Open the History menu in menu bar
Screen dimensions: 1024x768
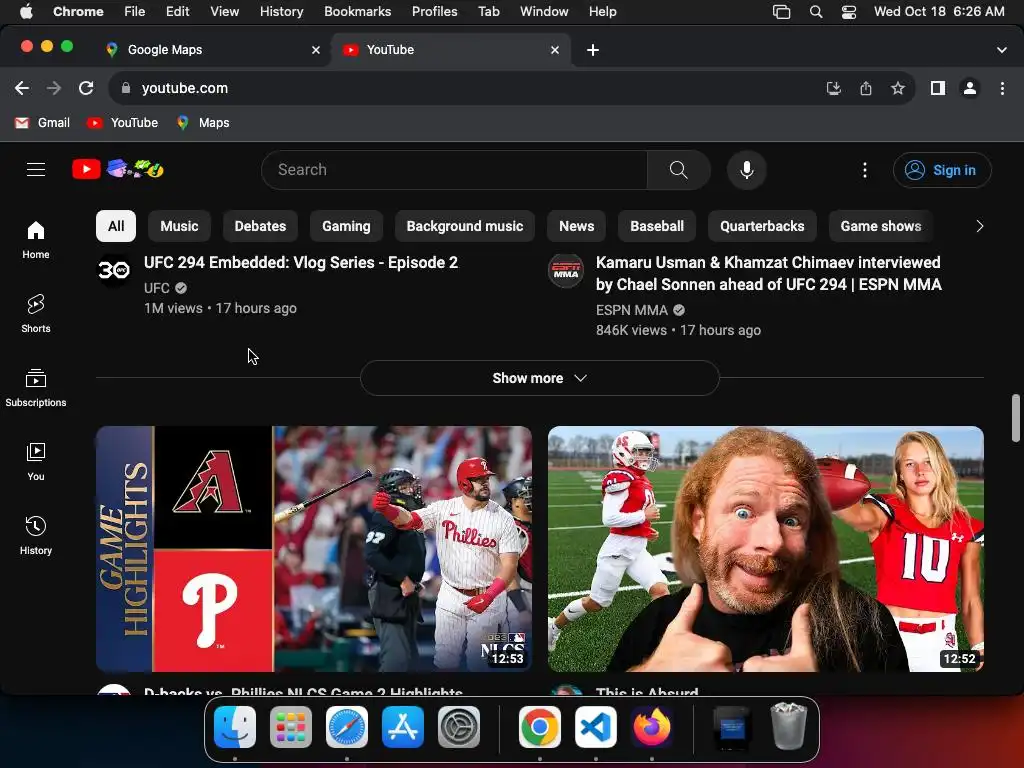pos(281,12)
